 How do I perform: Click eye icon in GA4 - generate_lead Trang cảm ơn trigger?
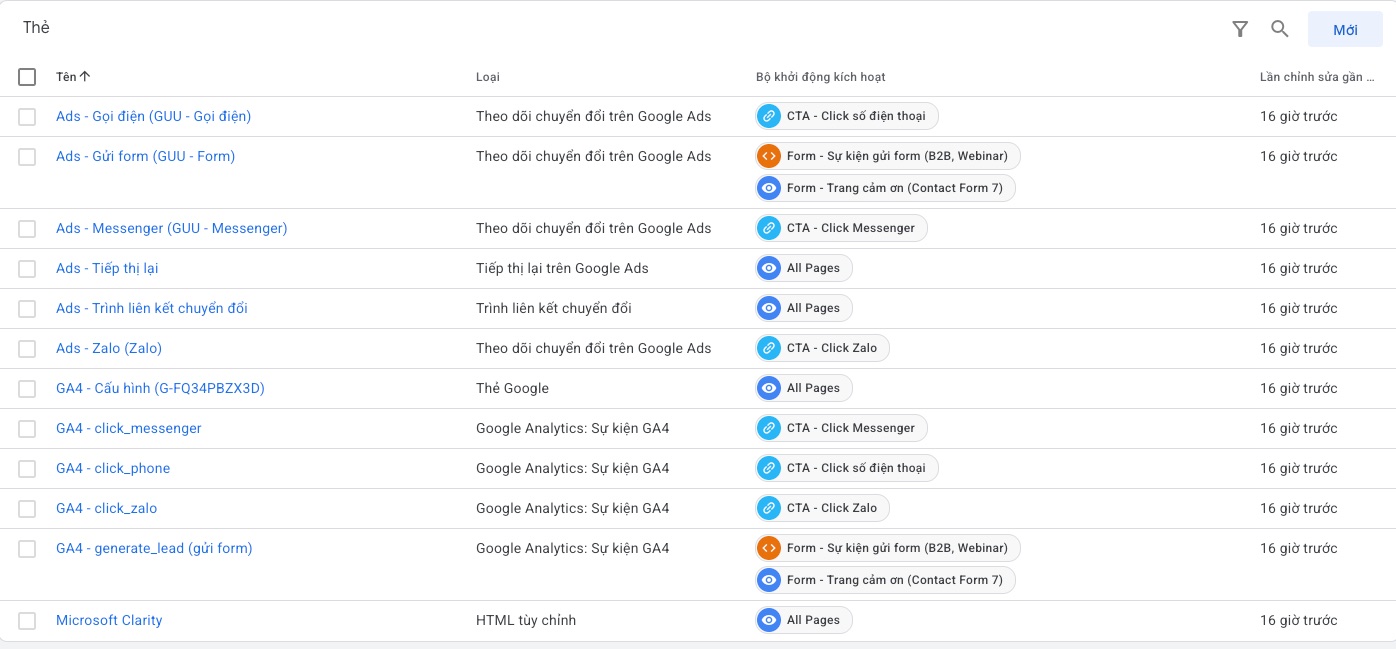point(769,580)
